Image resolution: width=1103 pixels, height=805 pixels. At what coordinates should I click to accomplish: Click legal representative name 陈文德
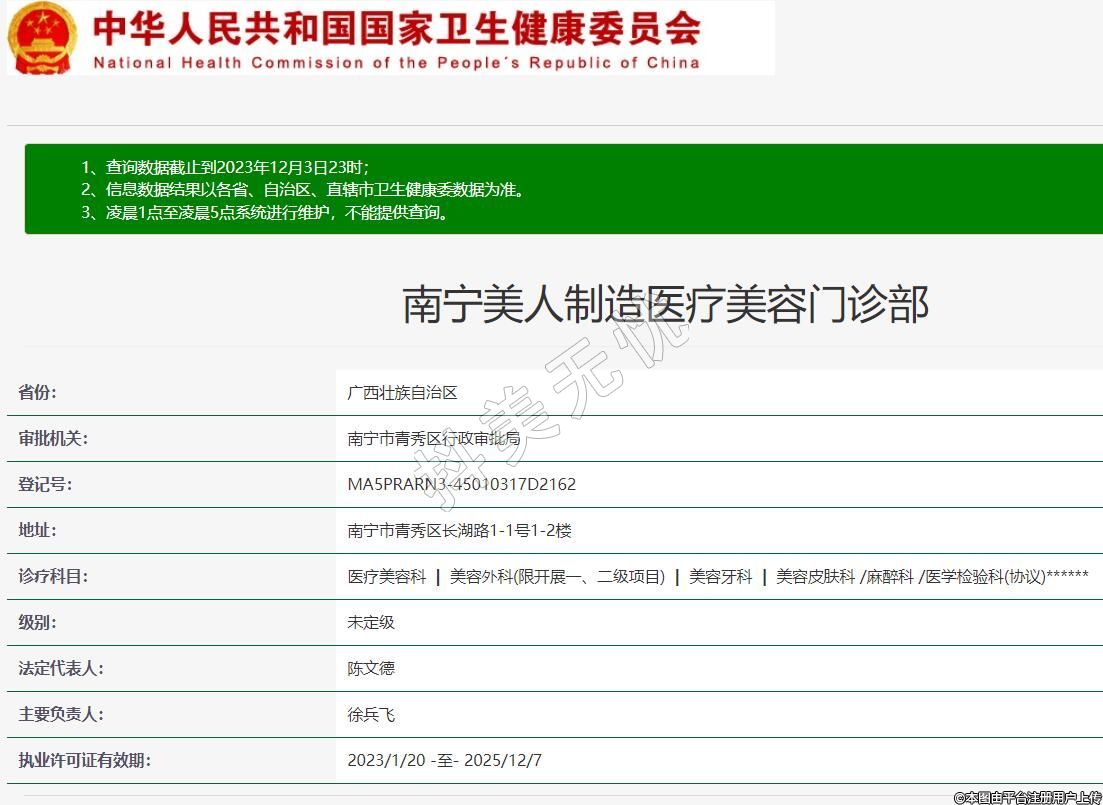(x=371, y=668)
